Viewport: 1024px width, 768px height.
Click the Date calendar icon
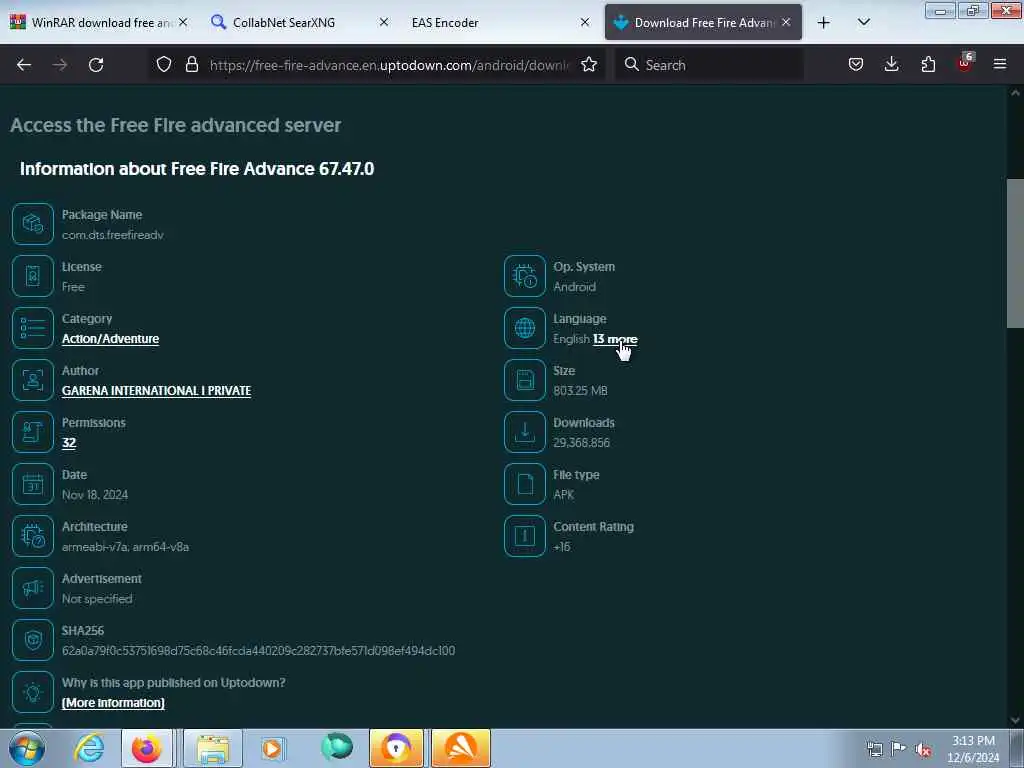[33, 484]
